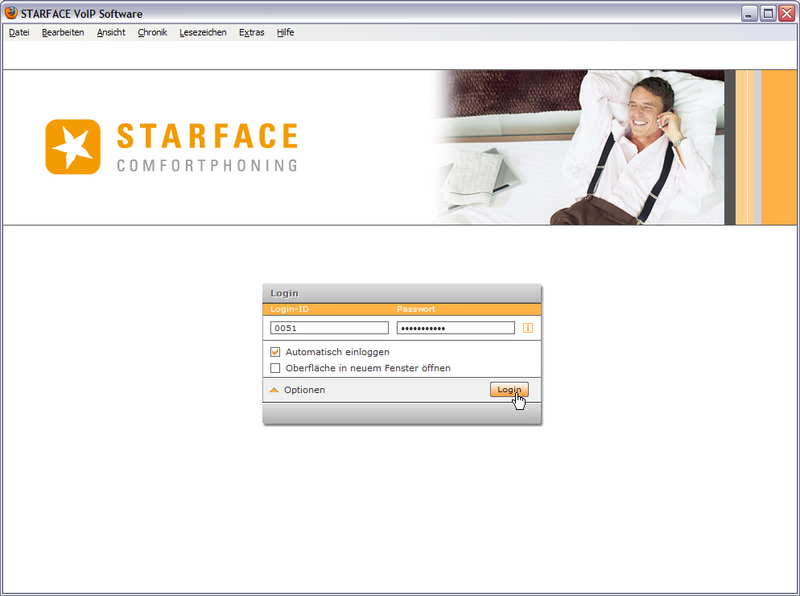
Task: Click the man on phone banner image
Action: pyautogui.click(x=577, y=147)
